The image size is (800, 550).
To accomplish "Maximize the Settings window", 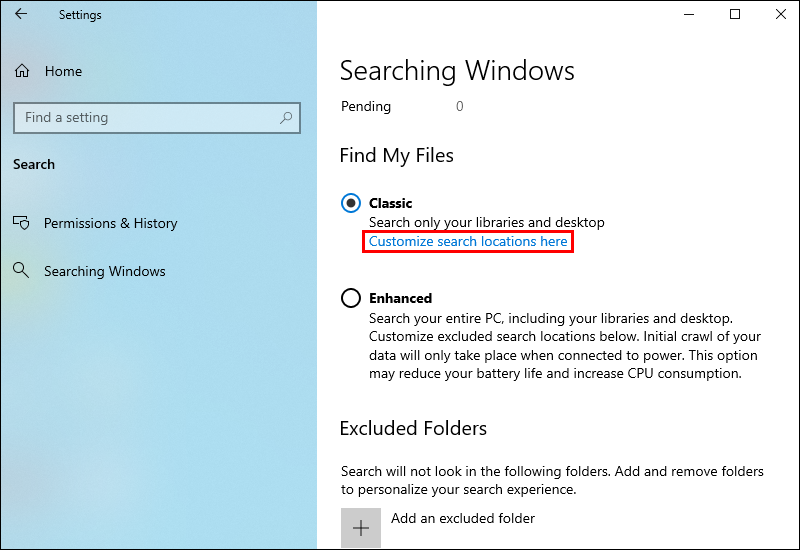I will pyautogui.click(x=735, y=15).
